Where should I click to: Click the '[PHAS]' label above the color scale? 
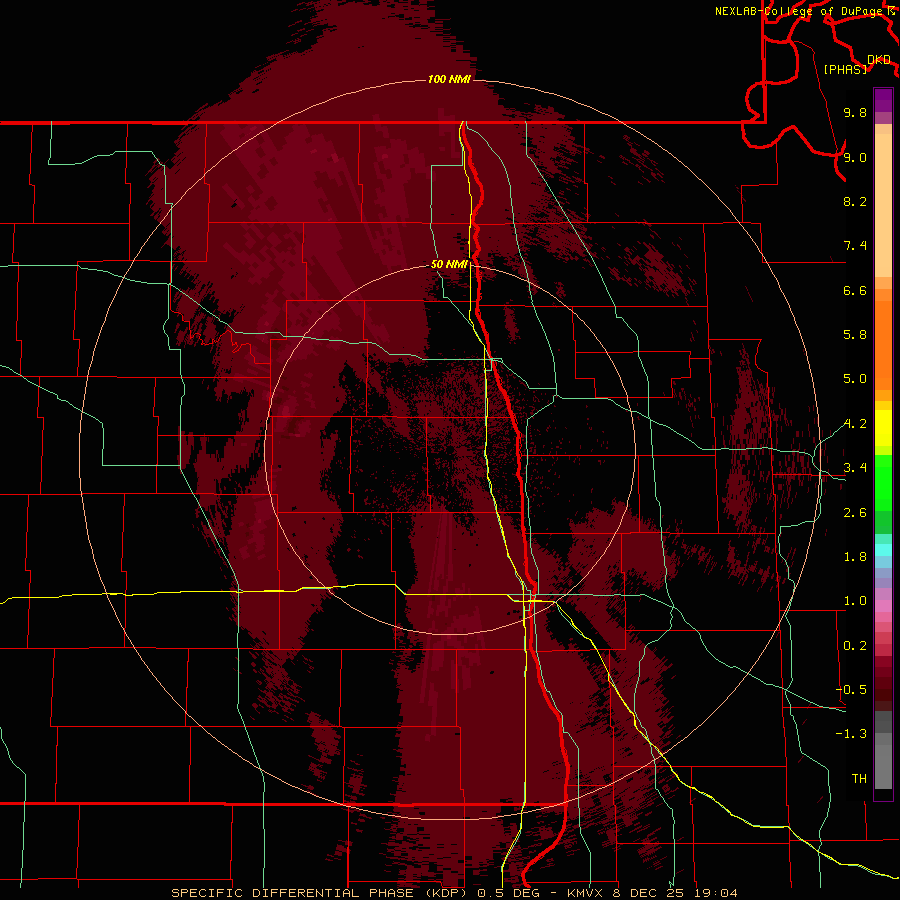click(845, 69)
